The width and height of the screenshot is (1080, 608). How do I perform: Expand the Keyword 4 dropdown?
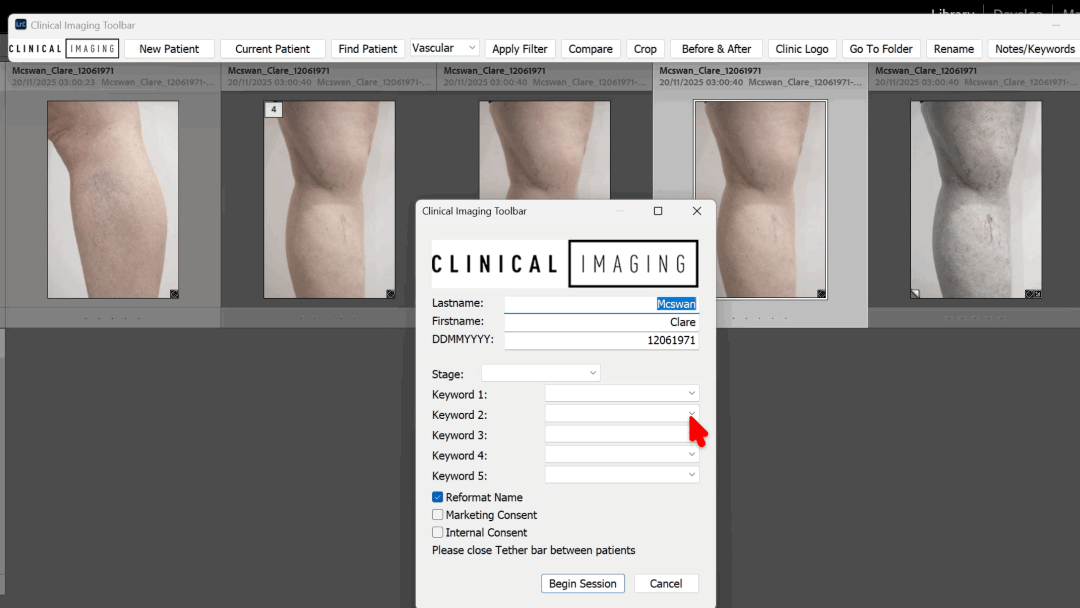point(622,454)
